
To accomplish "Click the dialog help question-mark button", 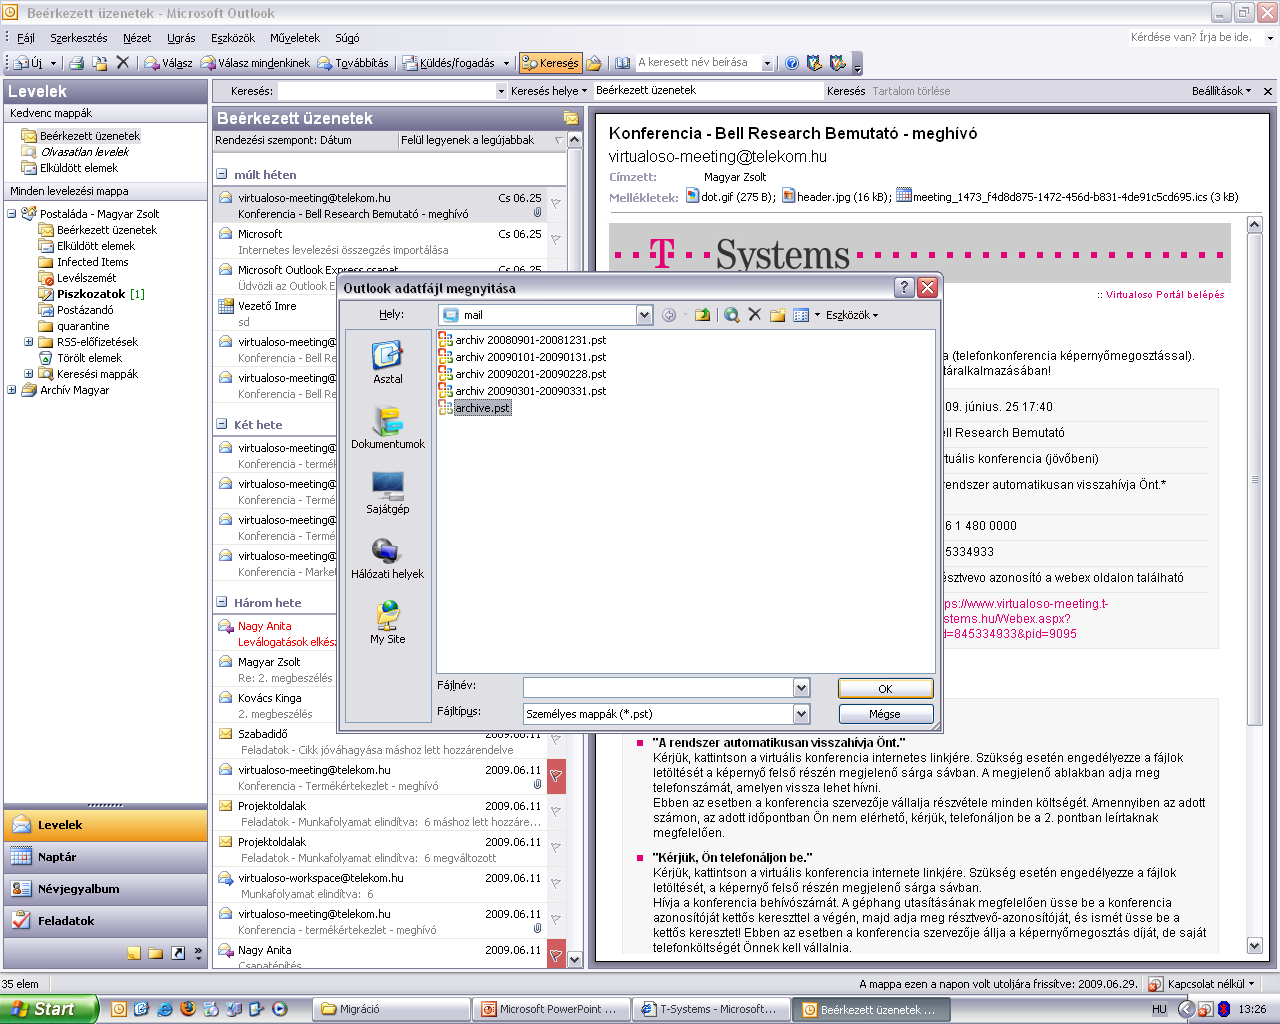I will point(904,288).
